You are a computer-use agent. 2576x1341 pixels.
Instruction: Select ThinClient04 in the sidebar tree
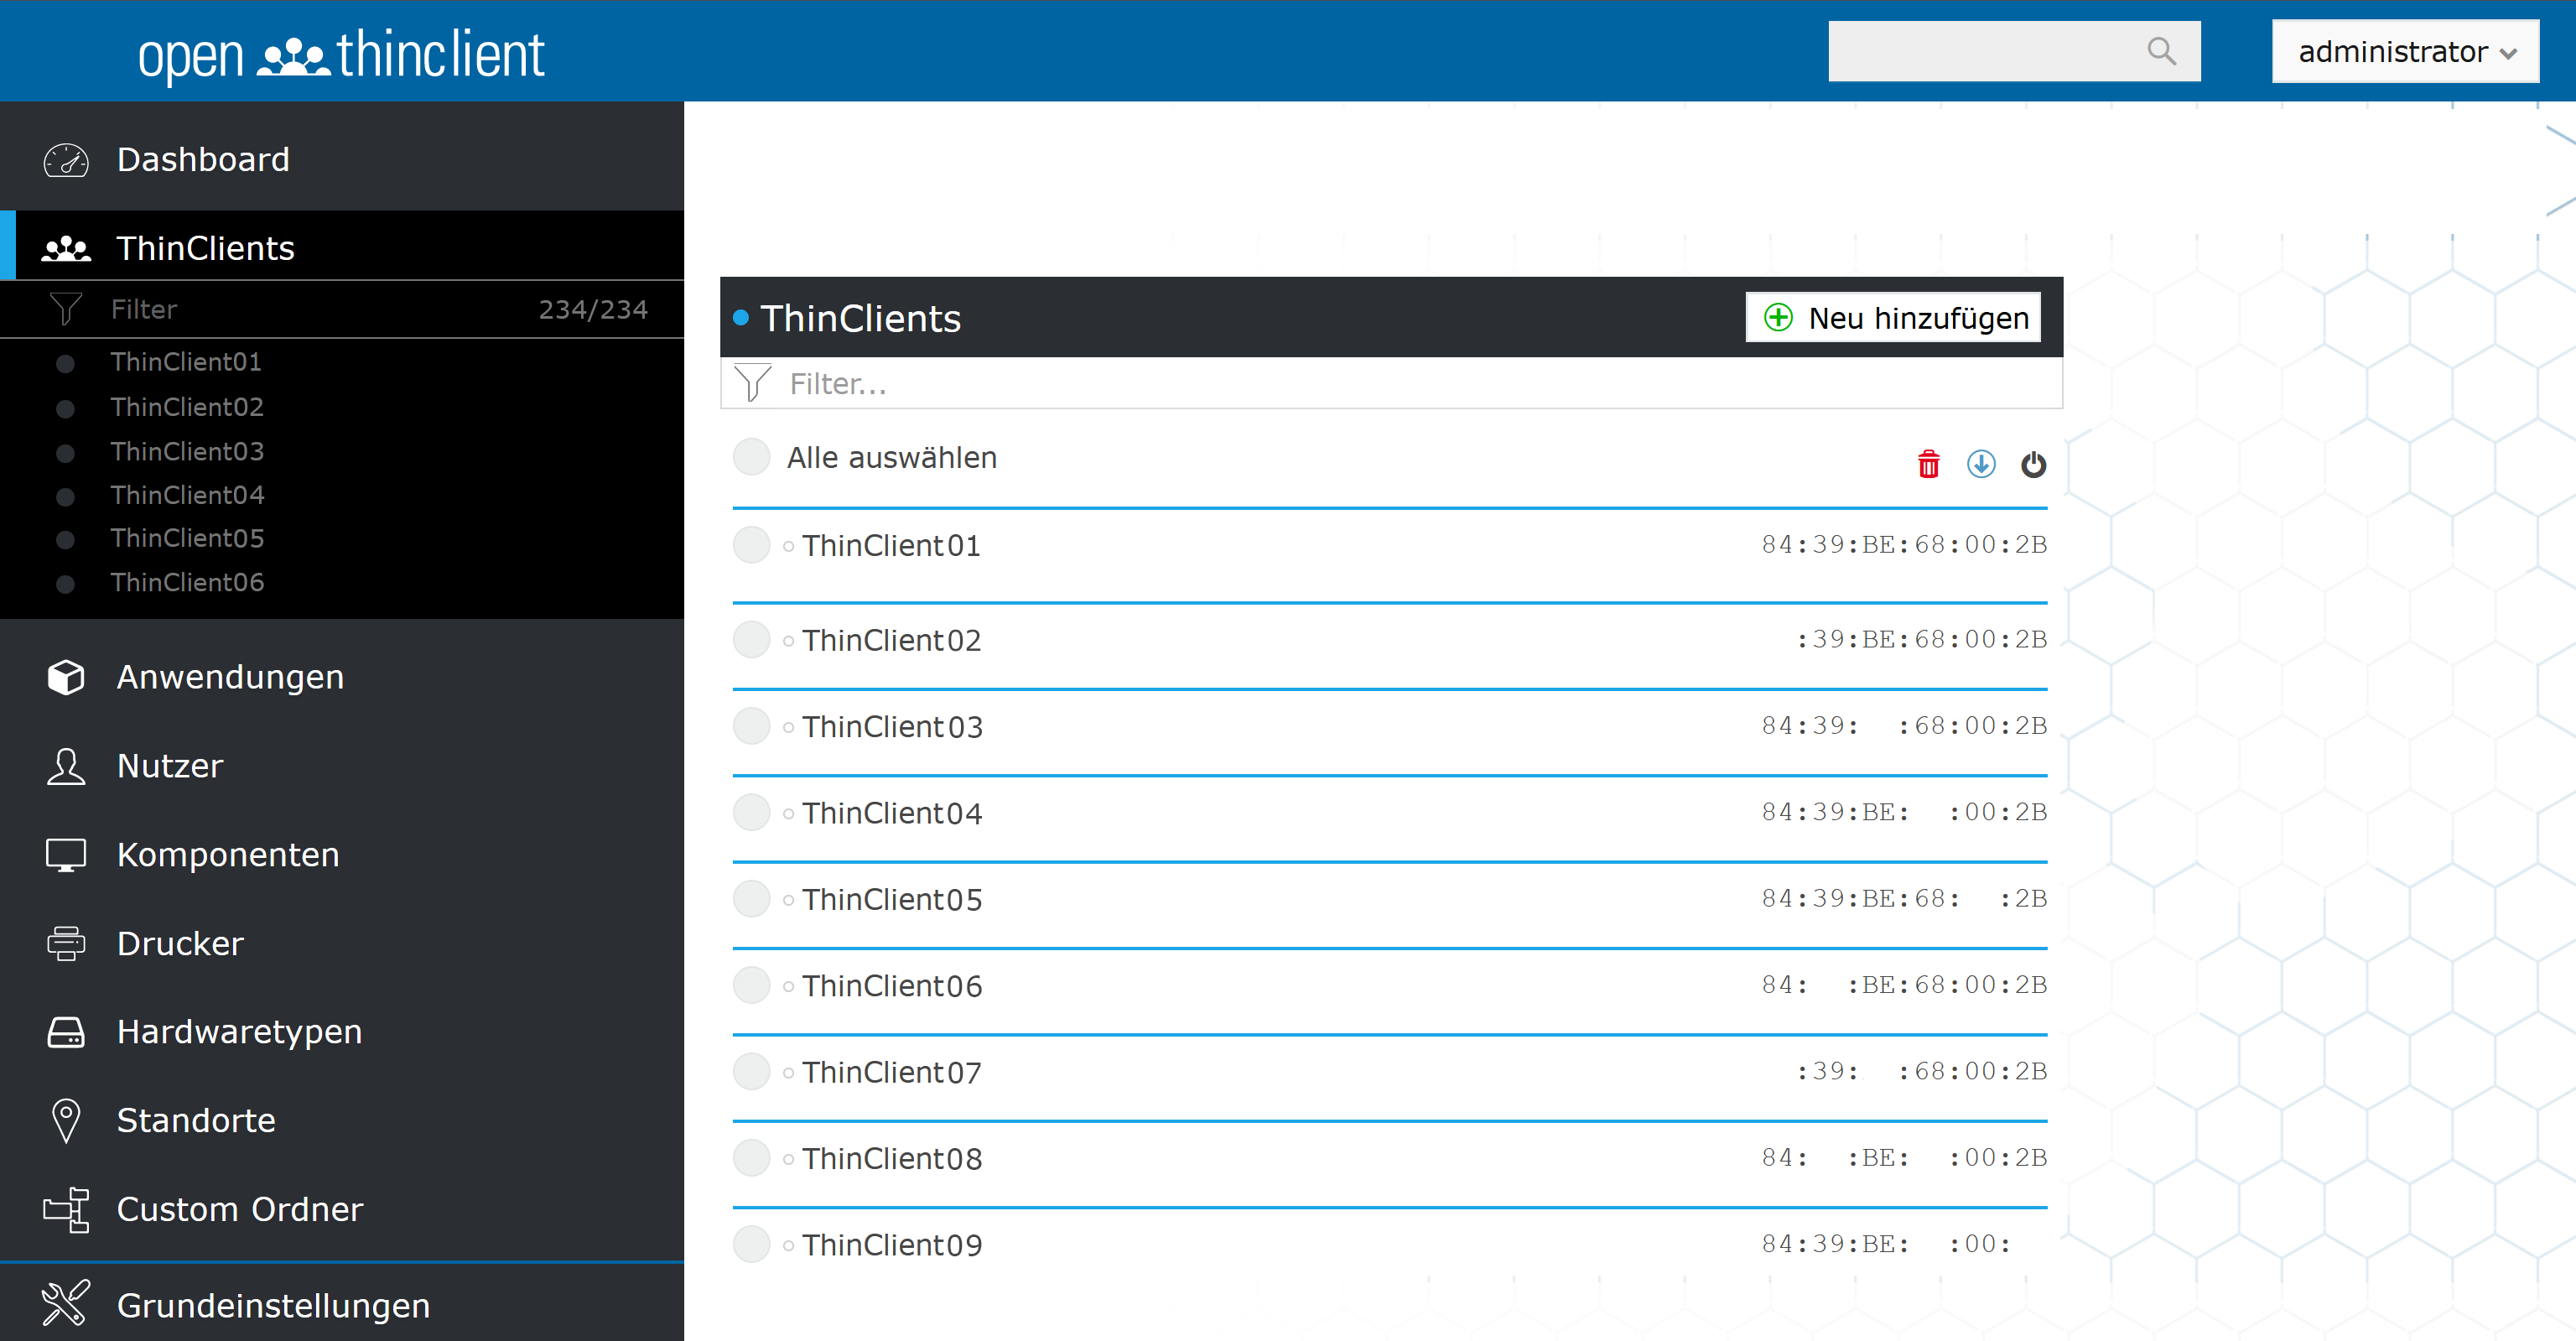tap(187, 495)
